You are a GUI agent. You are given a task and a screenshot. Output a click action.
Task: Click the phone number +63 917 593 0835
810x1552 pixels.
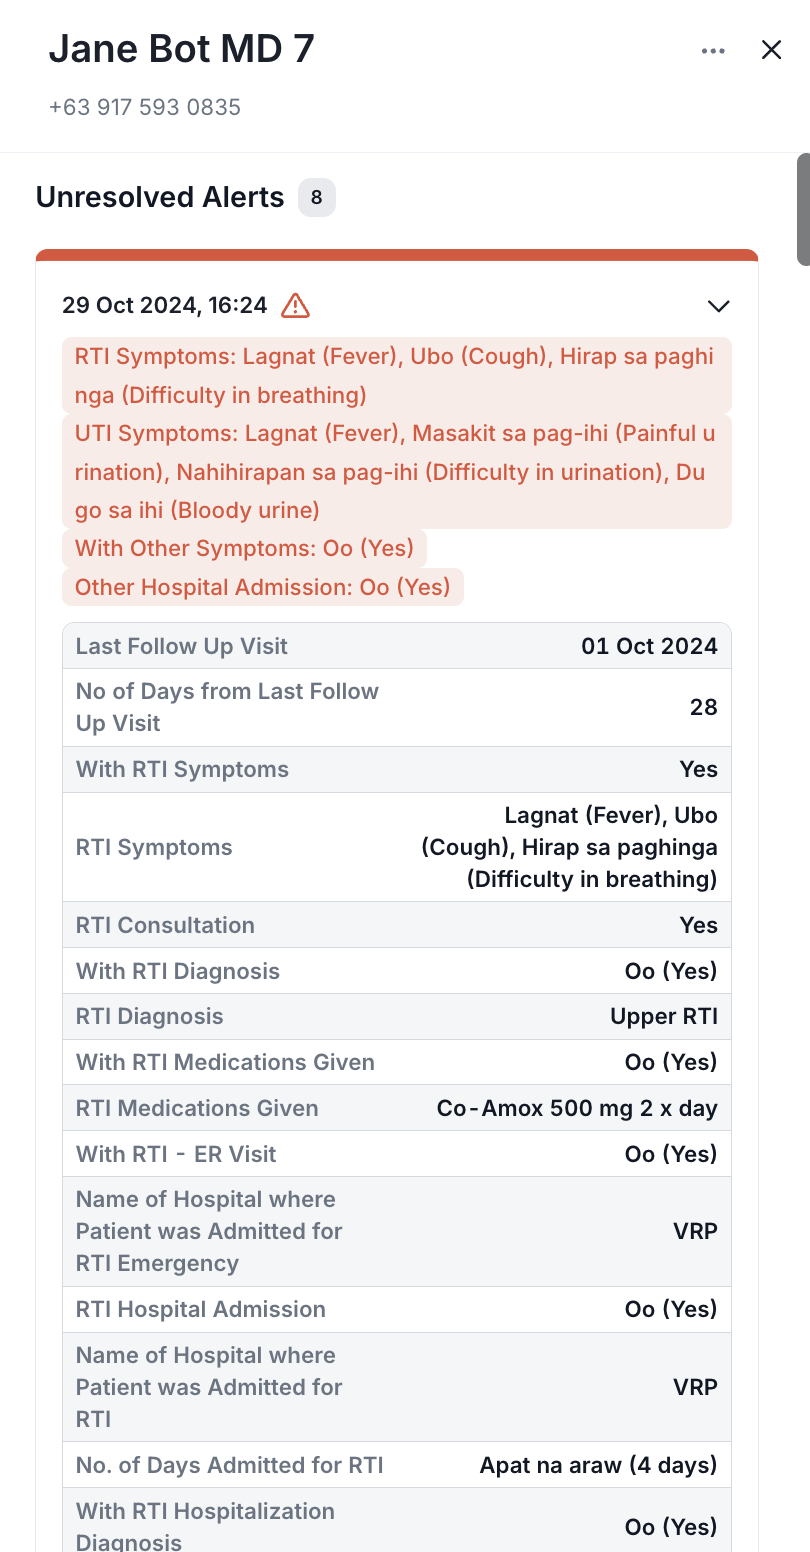point(145,107)
